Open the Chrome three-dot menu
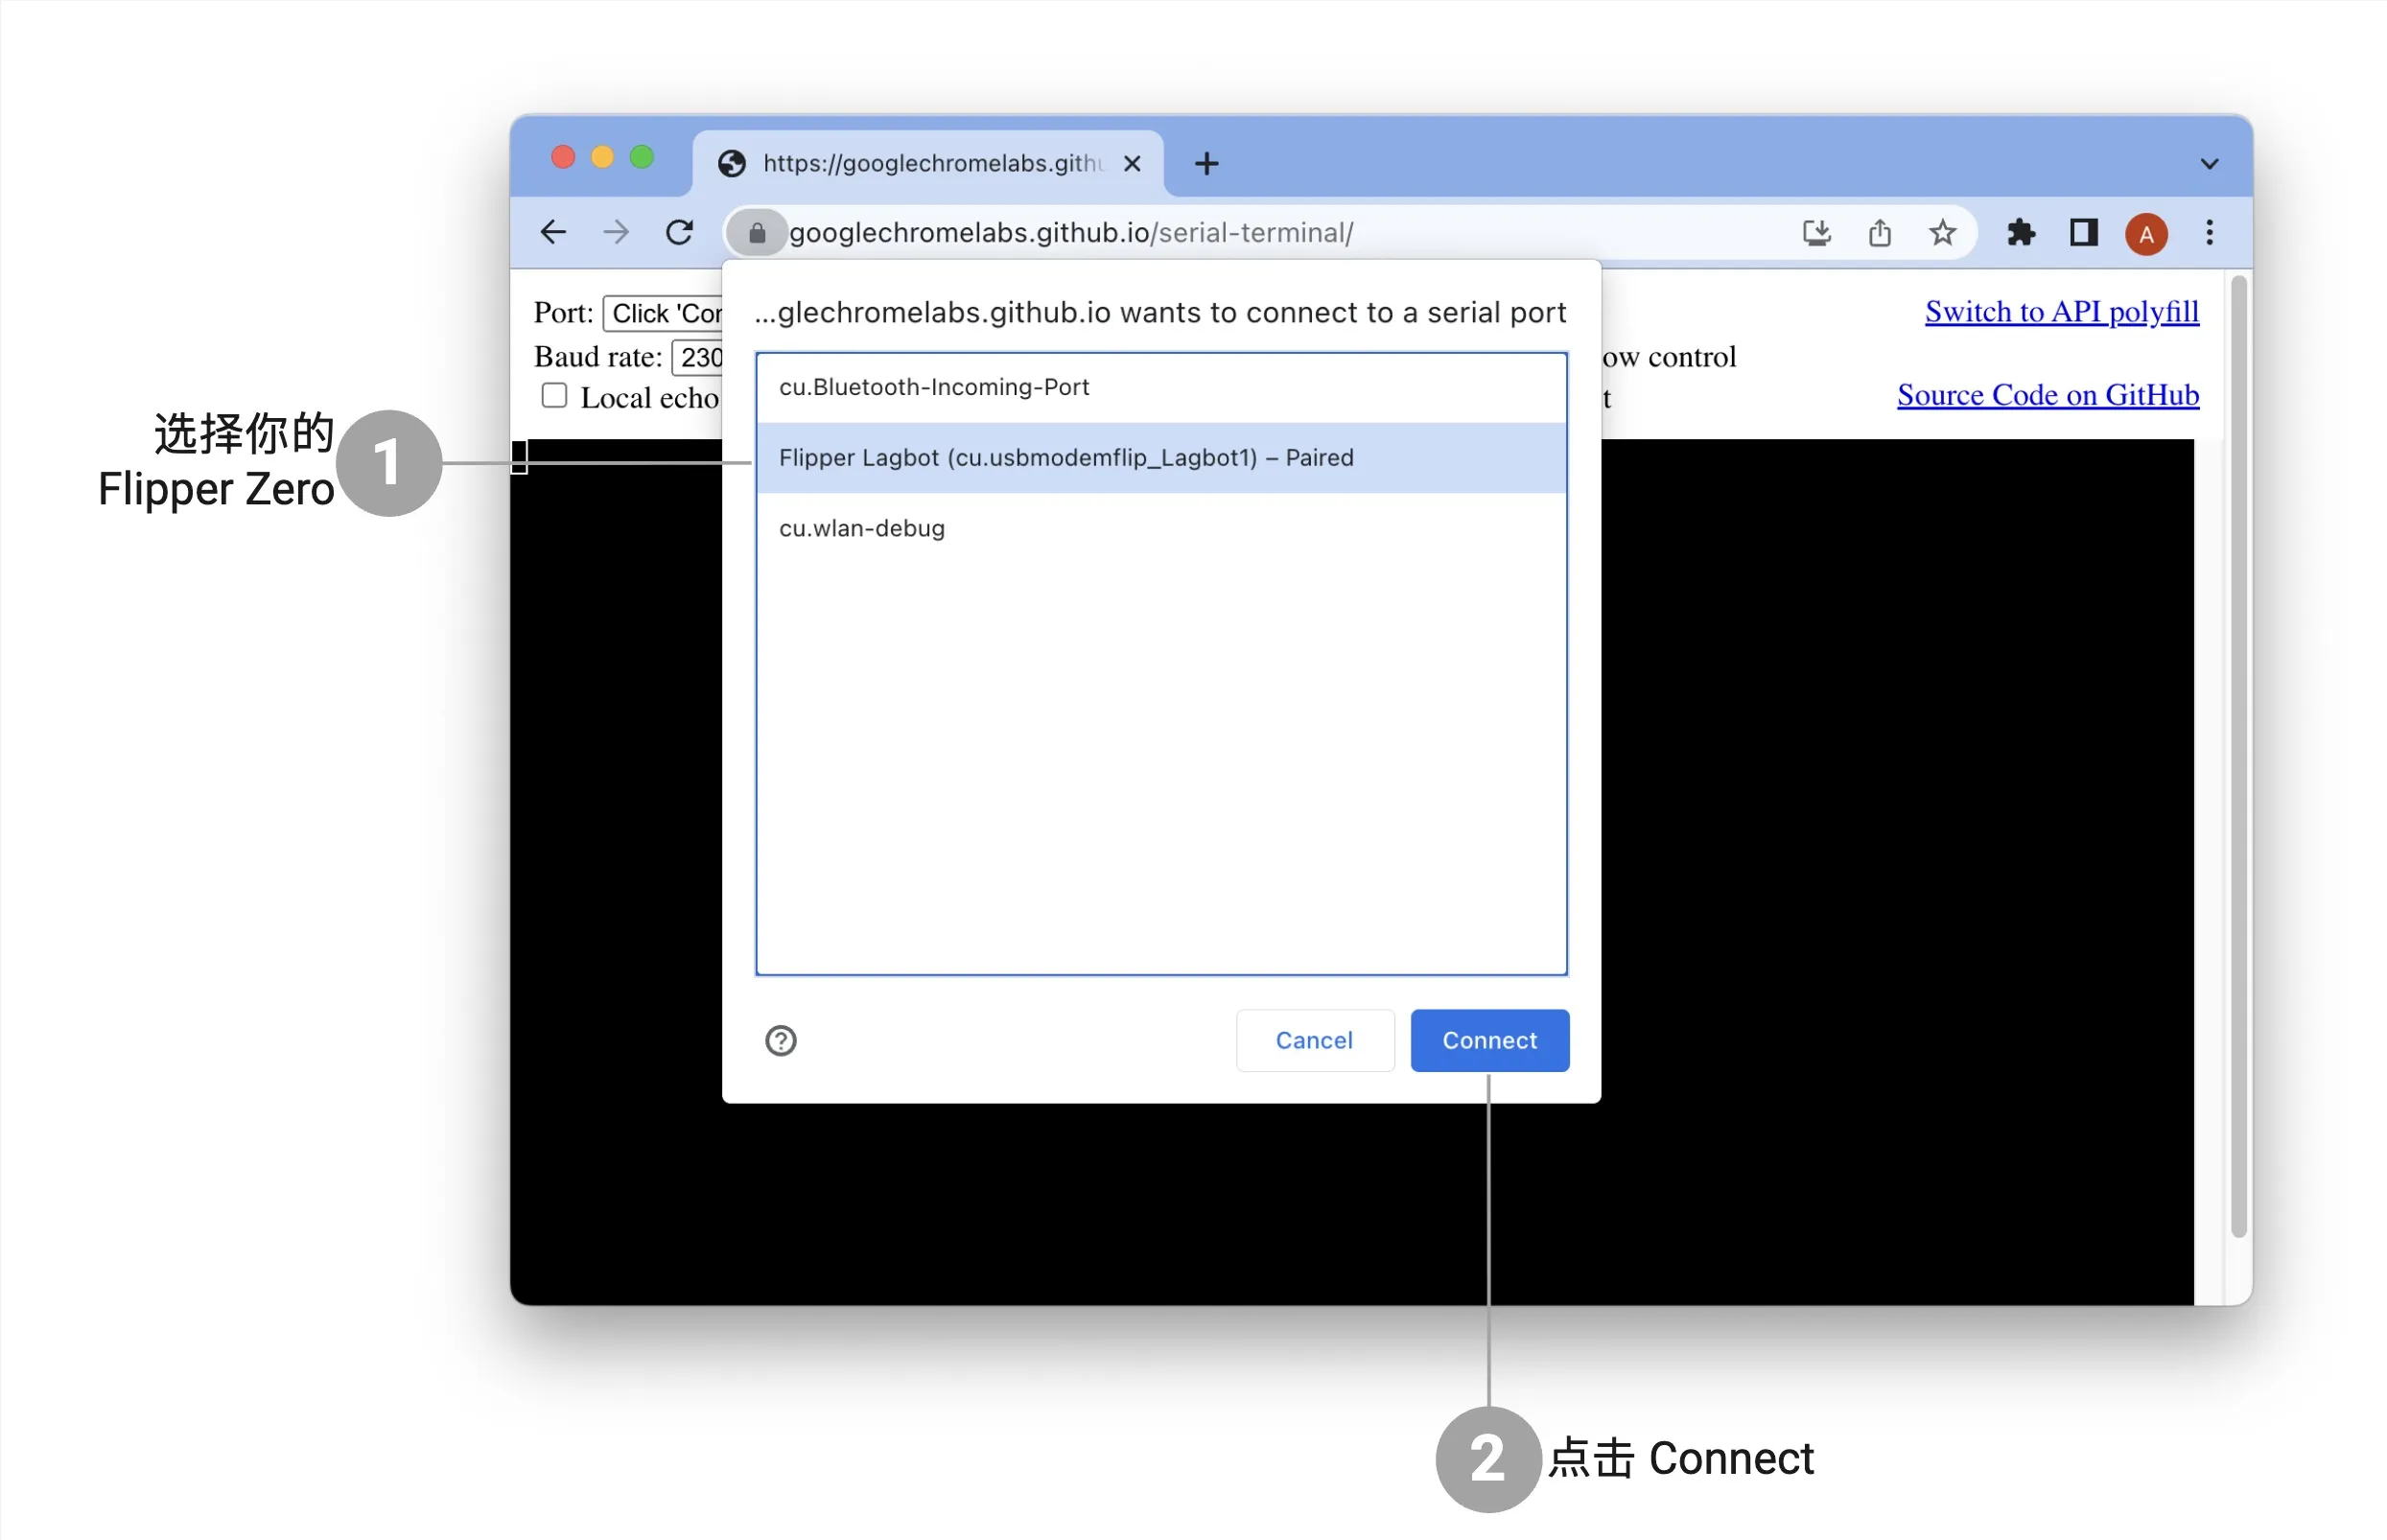The image size is (2387, 1540). point(2210,233)
